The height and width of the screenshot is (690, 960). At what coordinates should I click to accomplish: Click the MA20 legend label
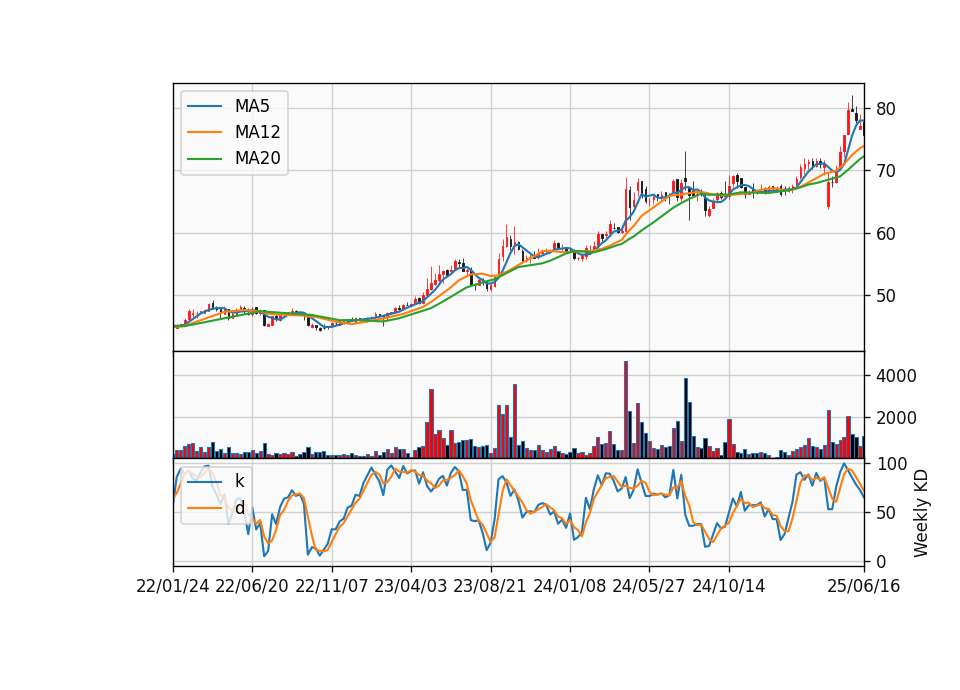[x=257, y=158]
